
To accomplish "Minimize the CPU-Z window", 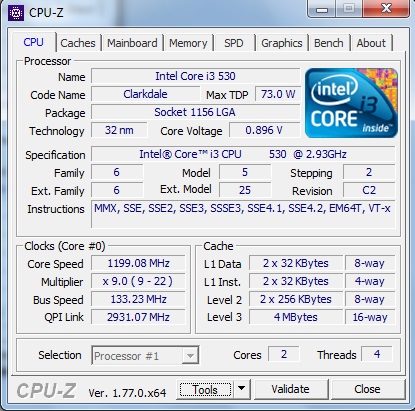I will point(322,9).
